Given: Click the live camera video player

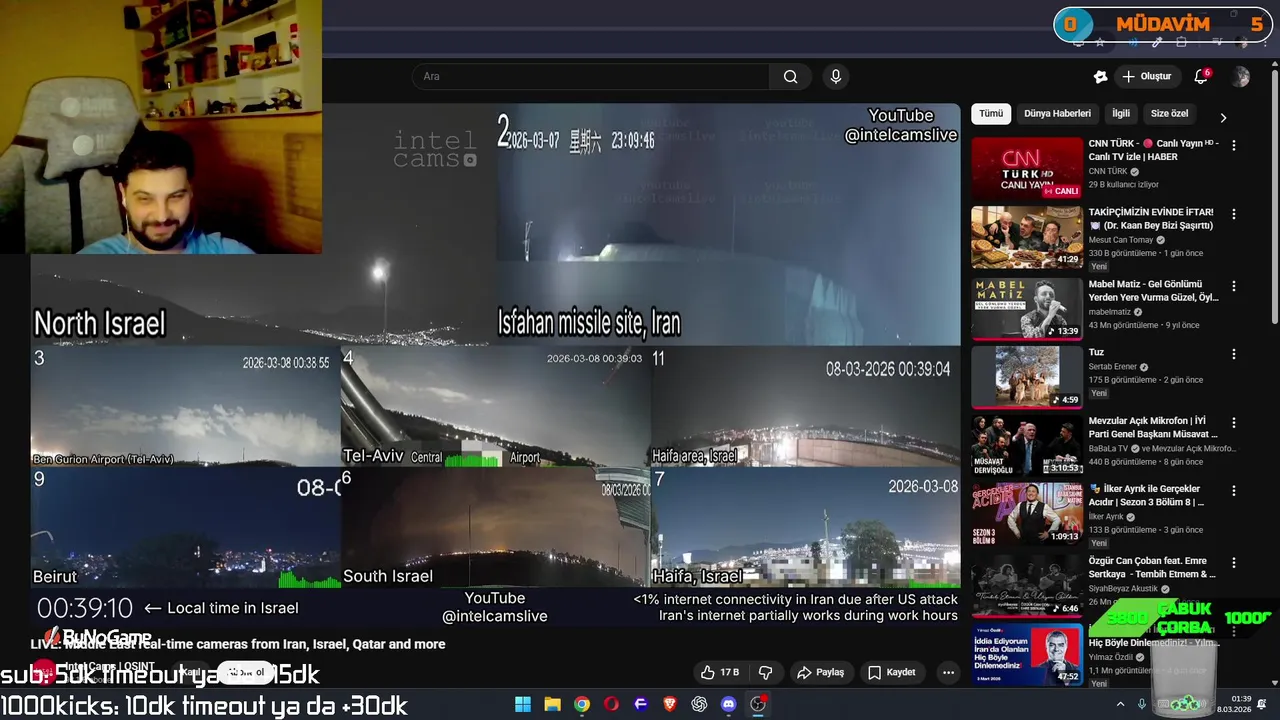Looking at the screenshot, I should tap(495, 364).
